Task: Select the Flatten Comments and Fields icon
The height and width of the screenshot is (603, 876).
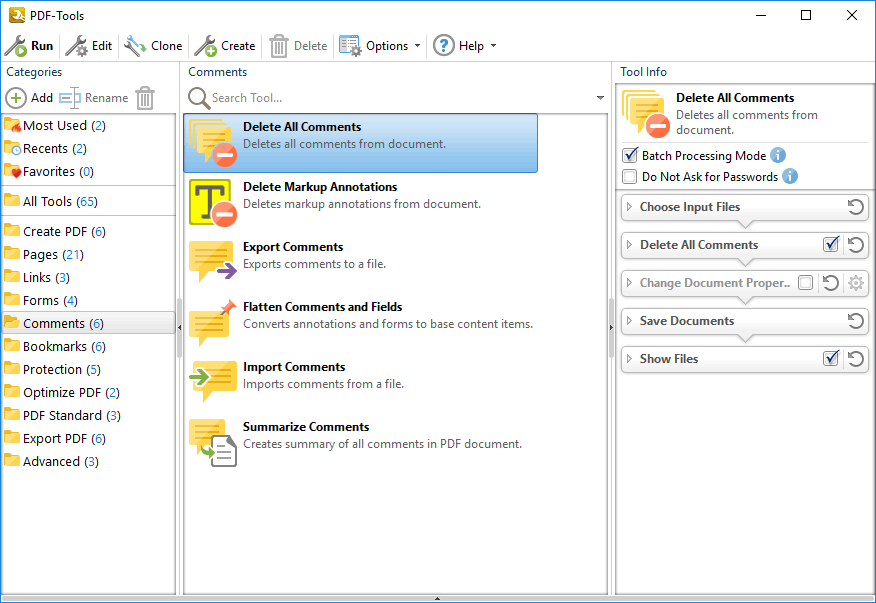Action: (213, 322)
